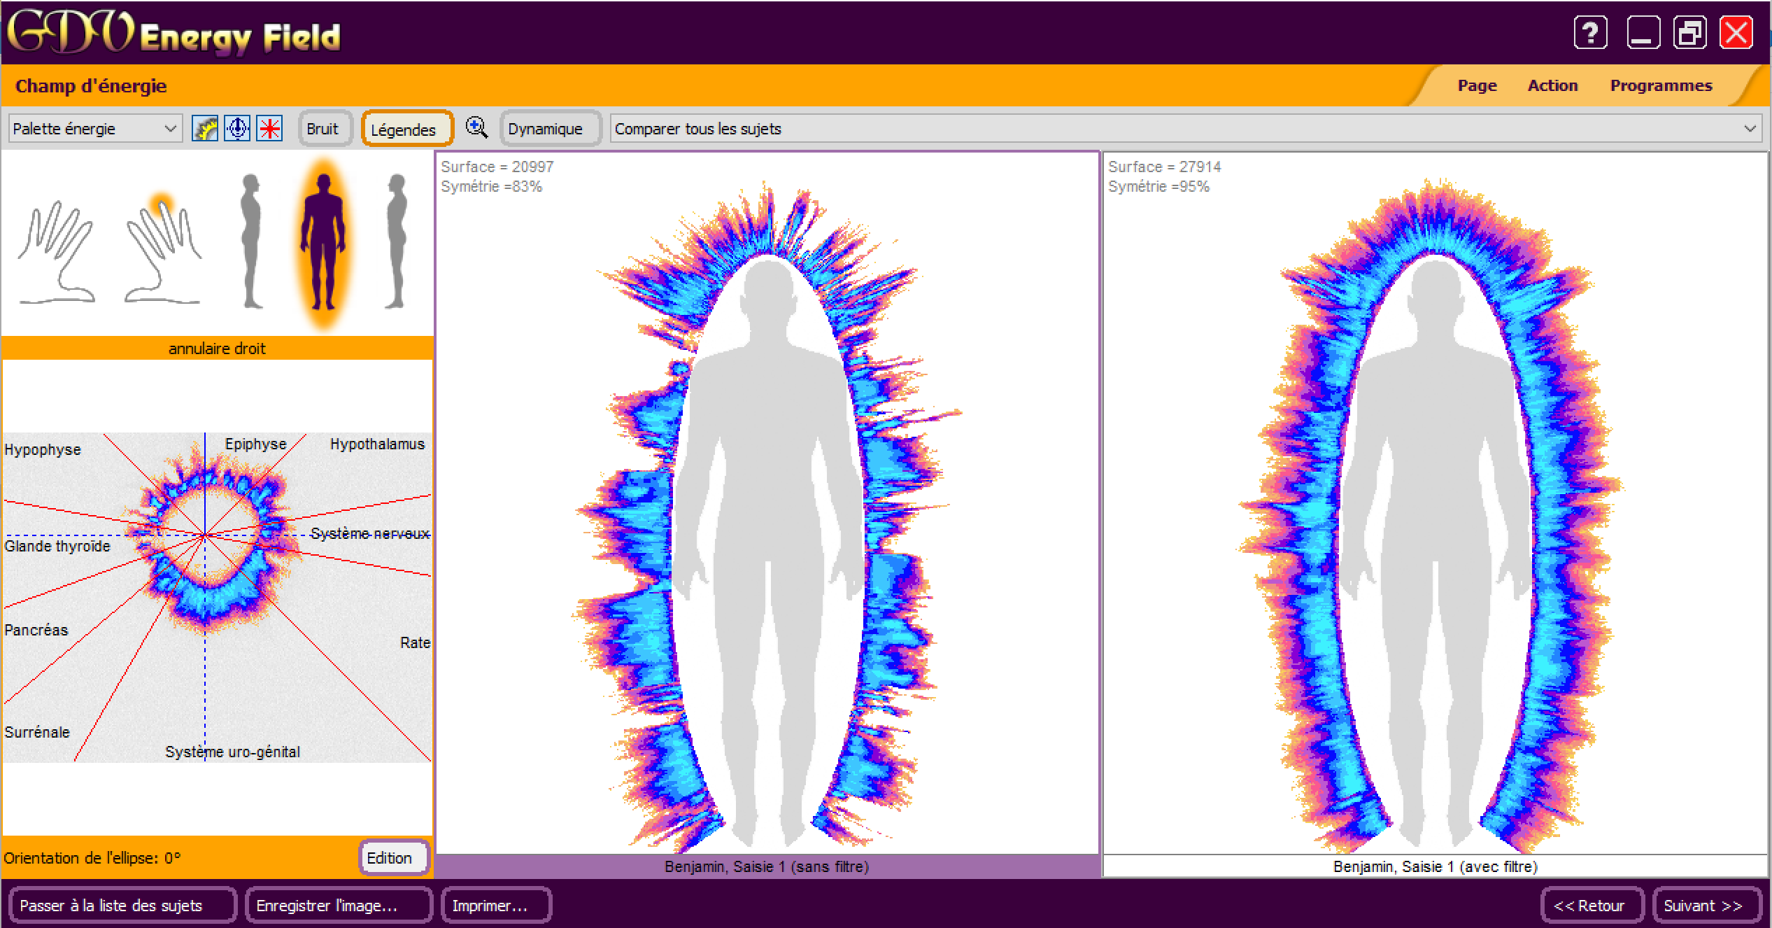This screenshot has height=928, width=1772.
Task: Click the Champ d'énergie title
Action: pos(91,86)
